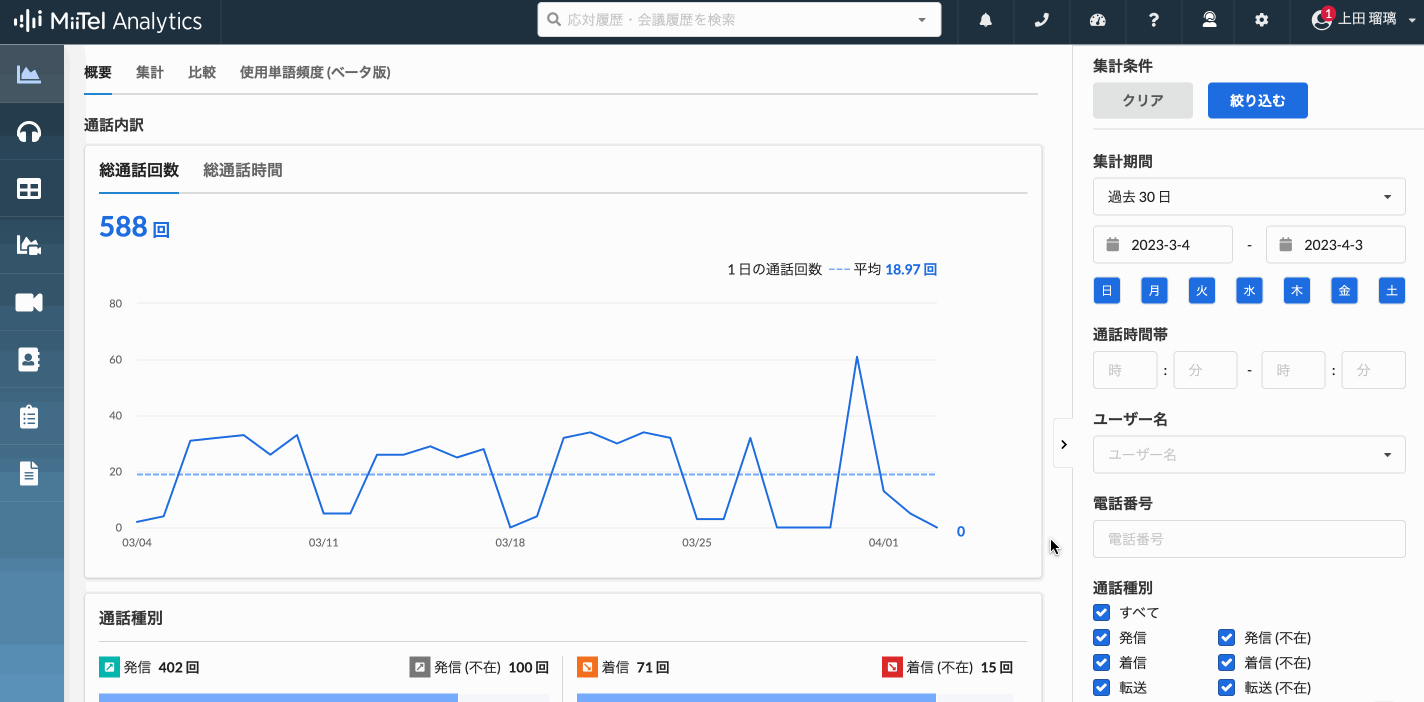Toggle the すべて checkbox

(1102, 612)
